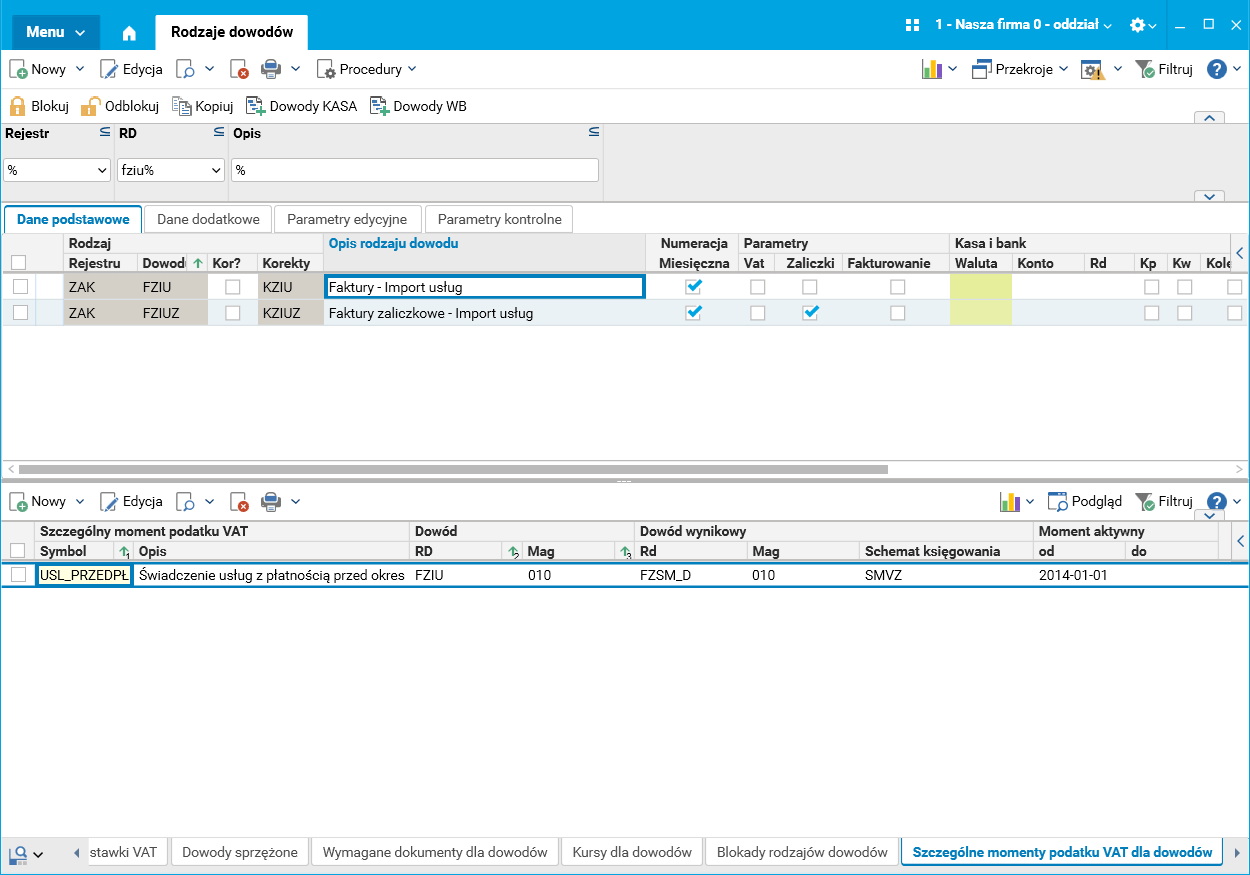Click the Opis filter input field

pos(415,170)
